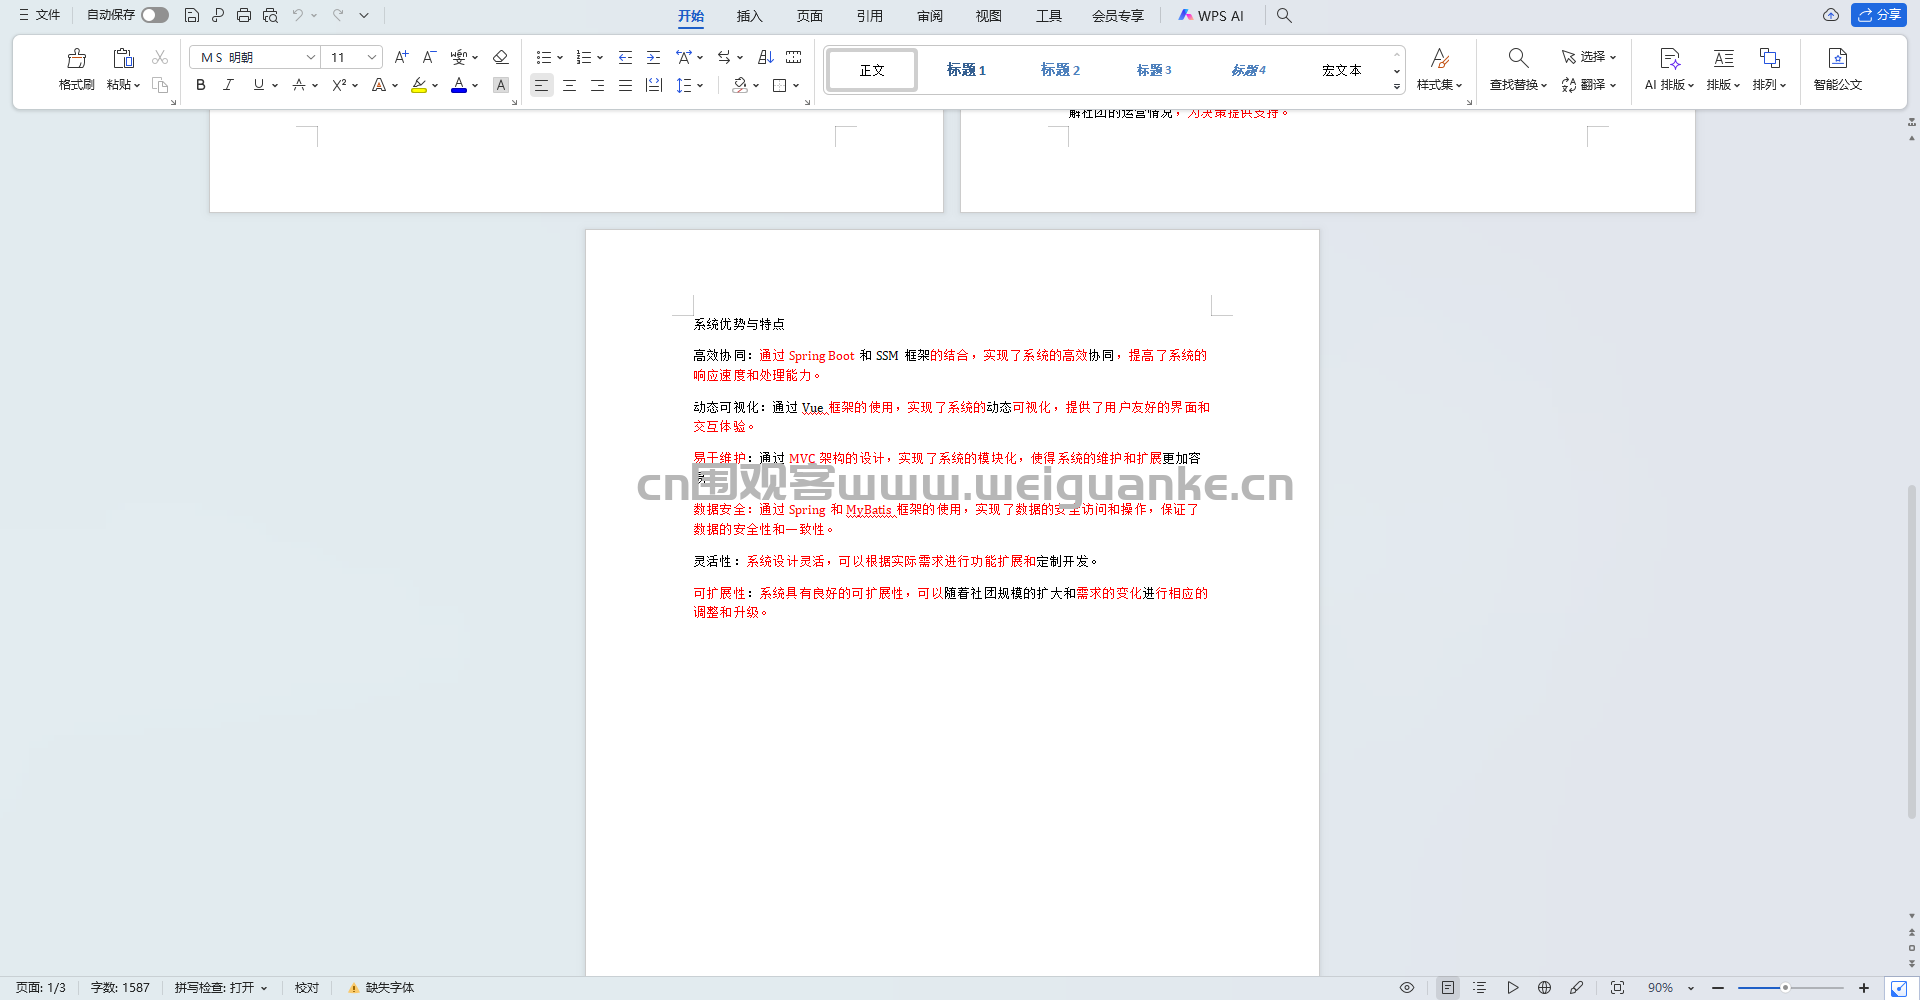Click the Bold formatting icon
This screenshot has width=1920, height=1000.
coord(201,85)
